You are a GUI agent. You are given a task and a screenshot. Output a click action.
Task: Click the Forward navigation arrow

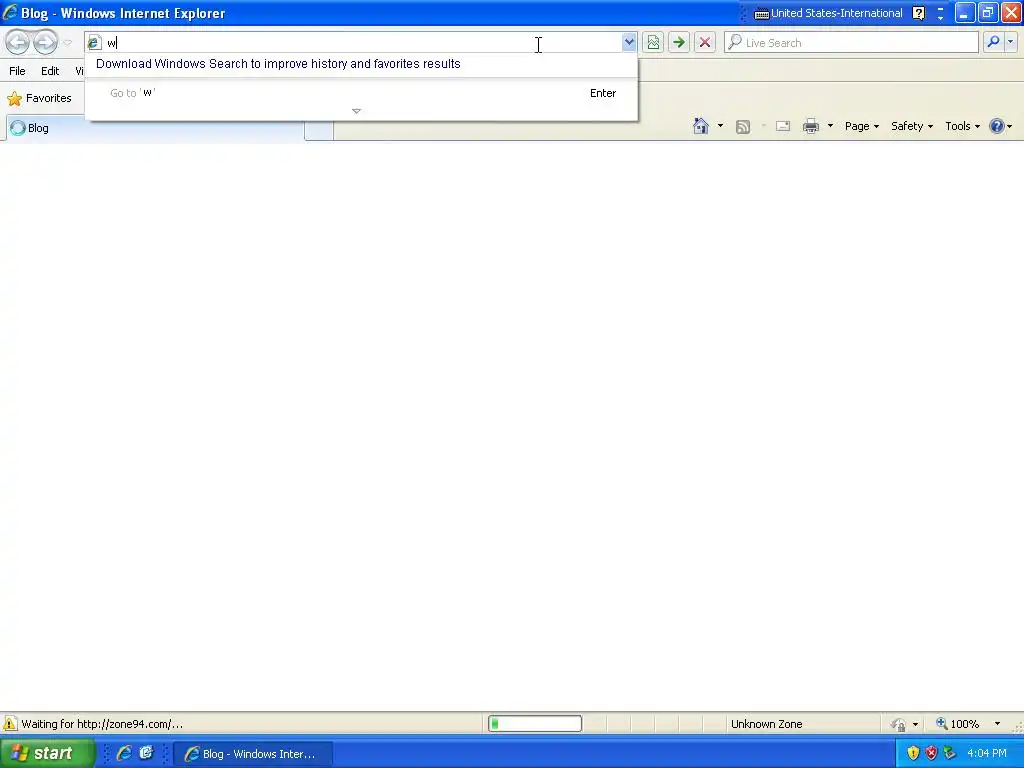(x=45, y=42)
